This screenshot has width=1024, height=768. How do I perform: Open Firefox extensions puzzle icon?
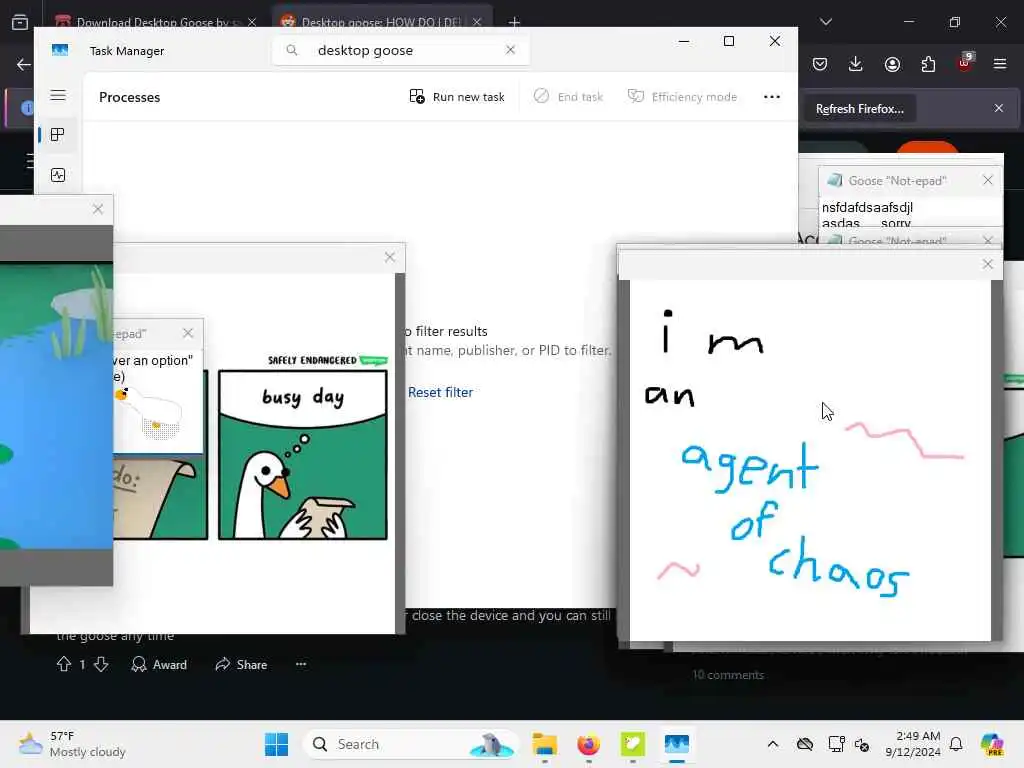tap(928, 64)
